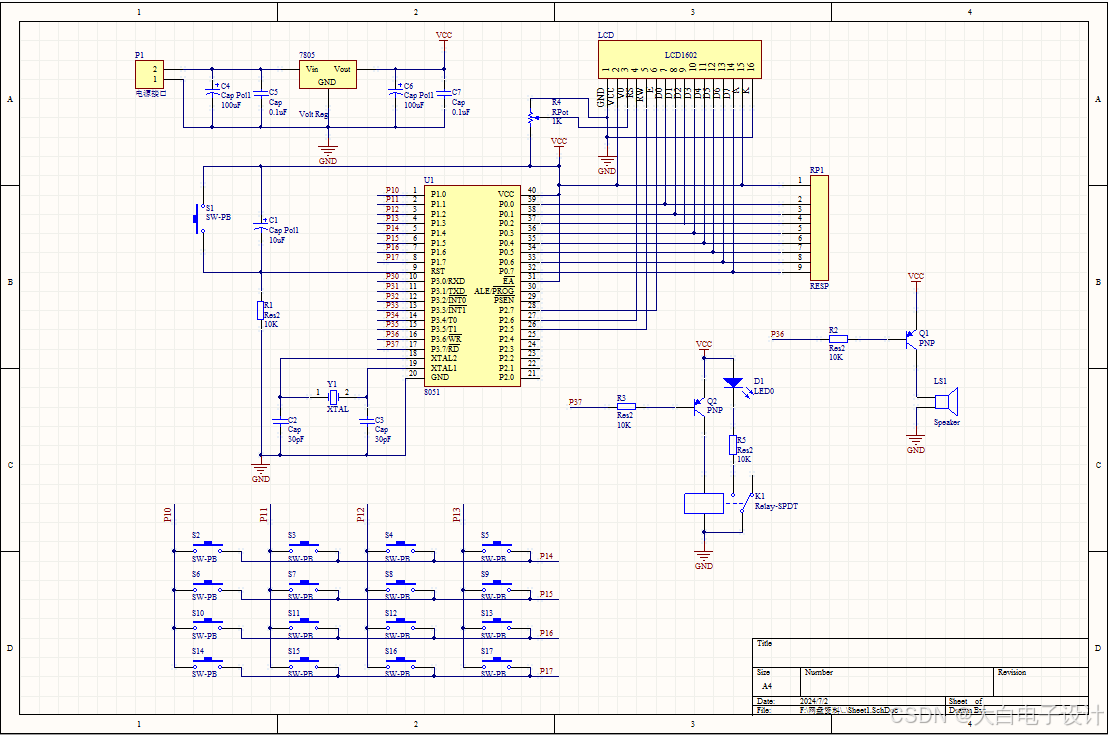Select the P37 net label near R3
The image size is (1108, 735).
pyautogui.click(x=575, y=401)
